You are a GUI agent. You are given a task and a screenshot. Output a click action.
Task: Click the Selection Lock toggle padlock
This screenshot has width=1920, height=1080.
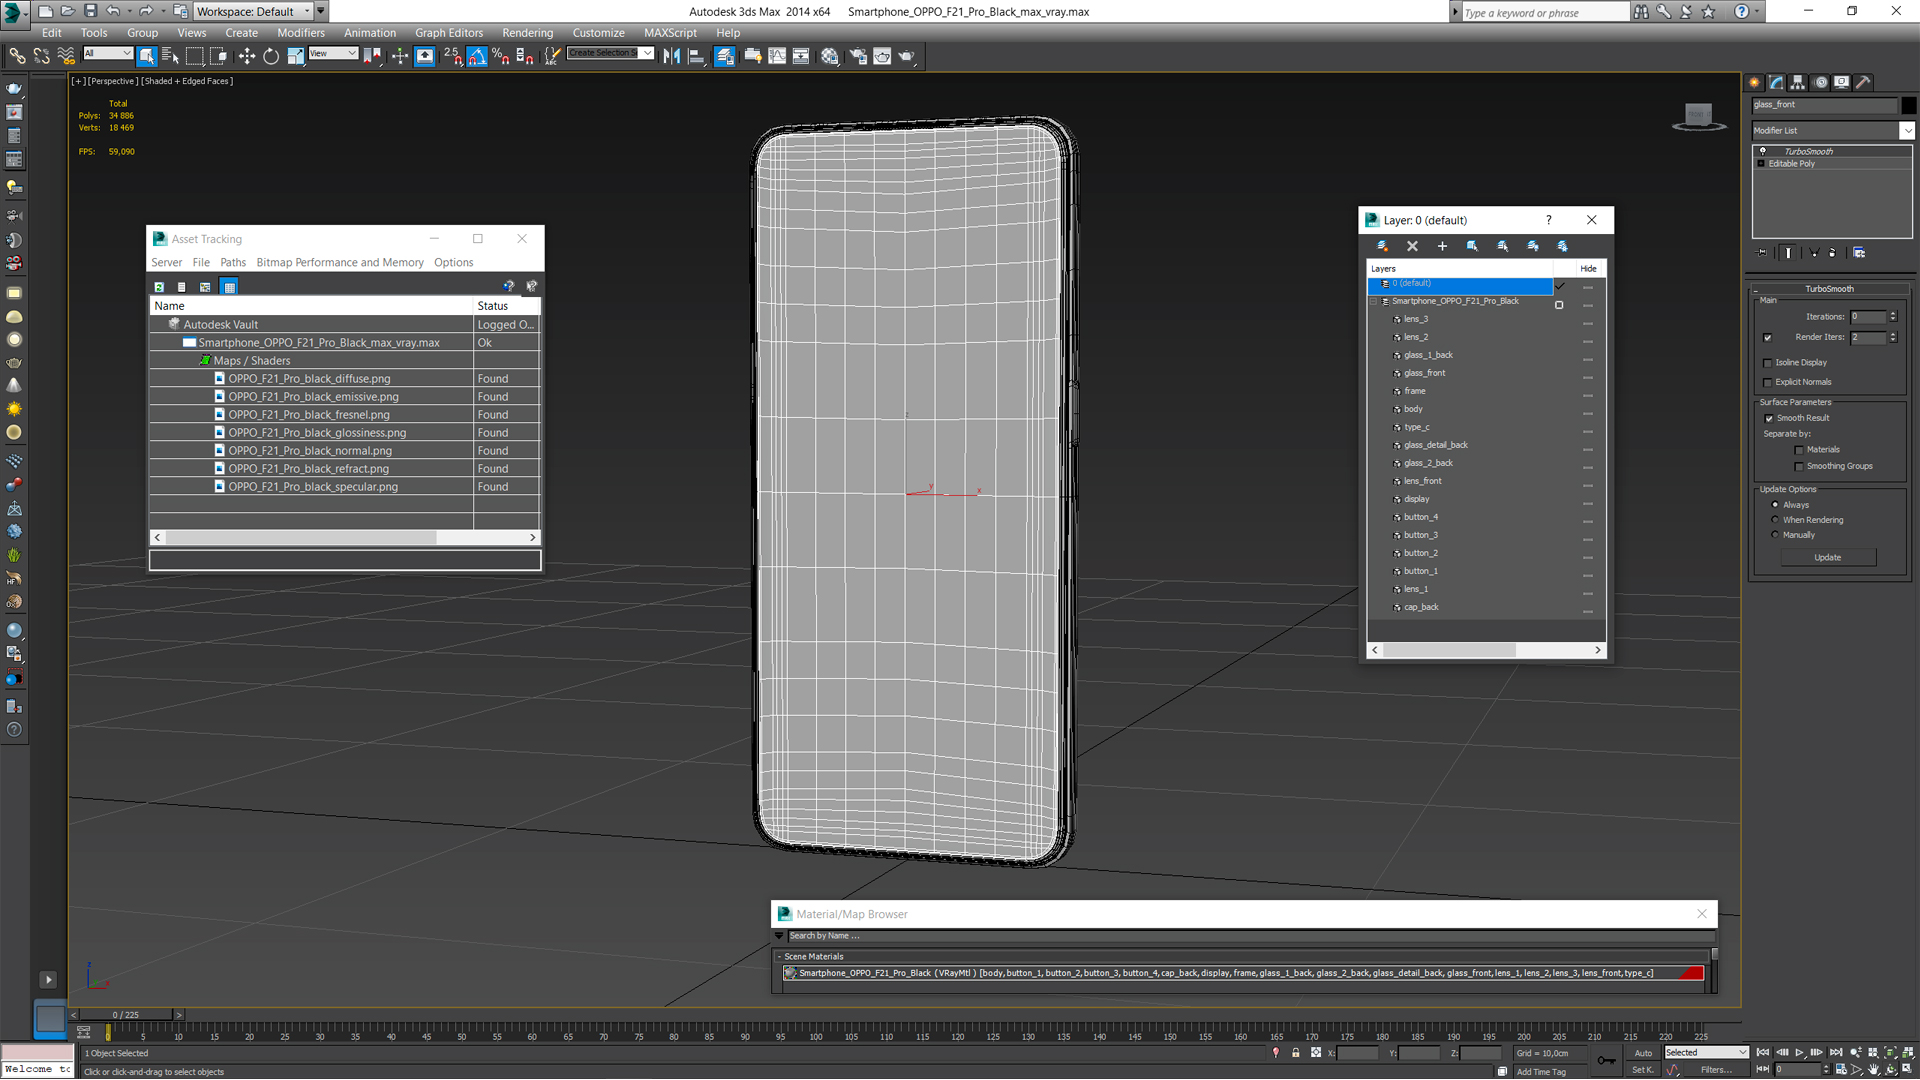click(1296, 1053)
